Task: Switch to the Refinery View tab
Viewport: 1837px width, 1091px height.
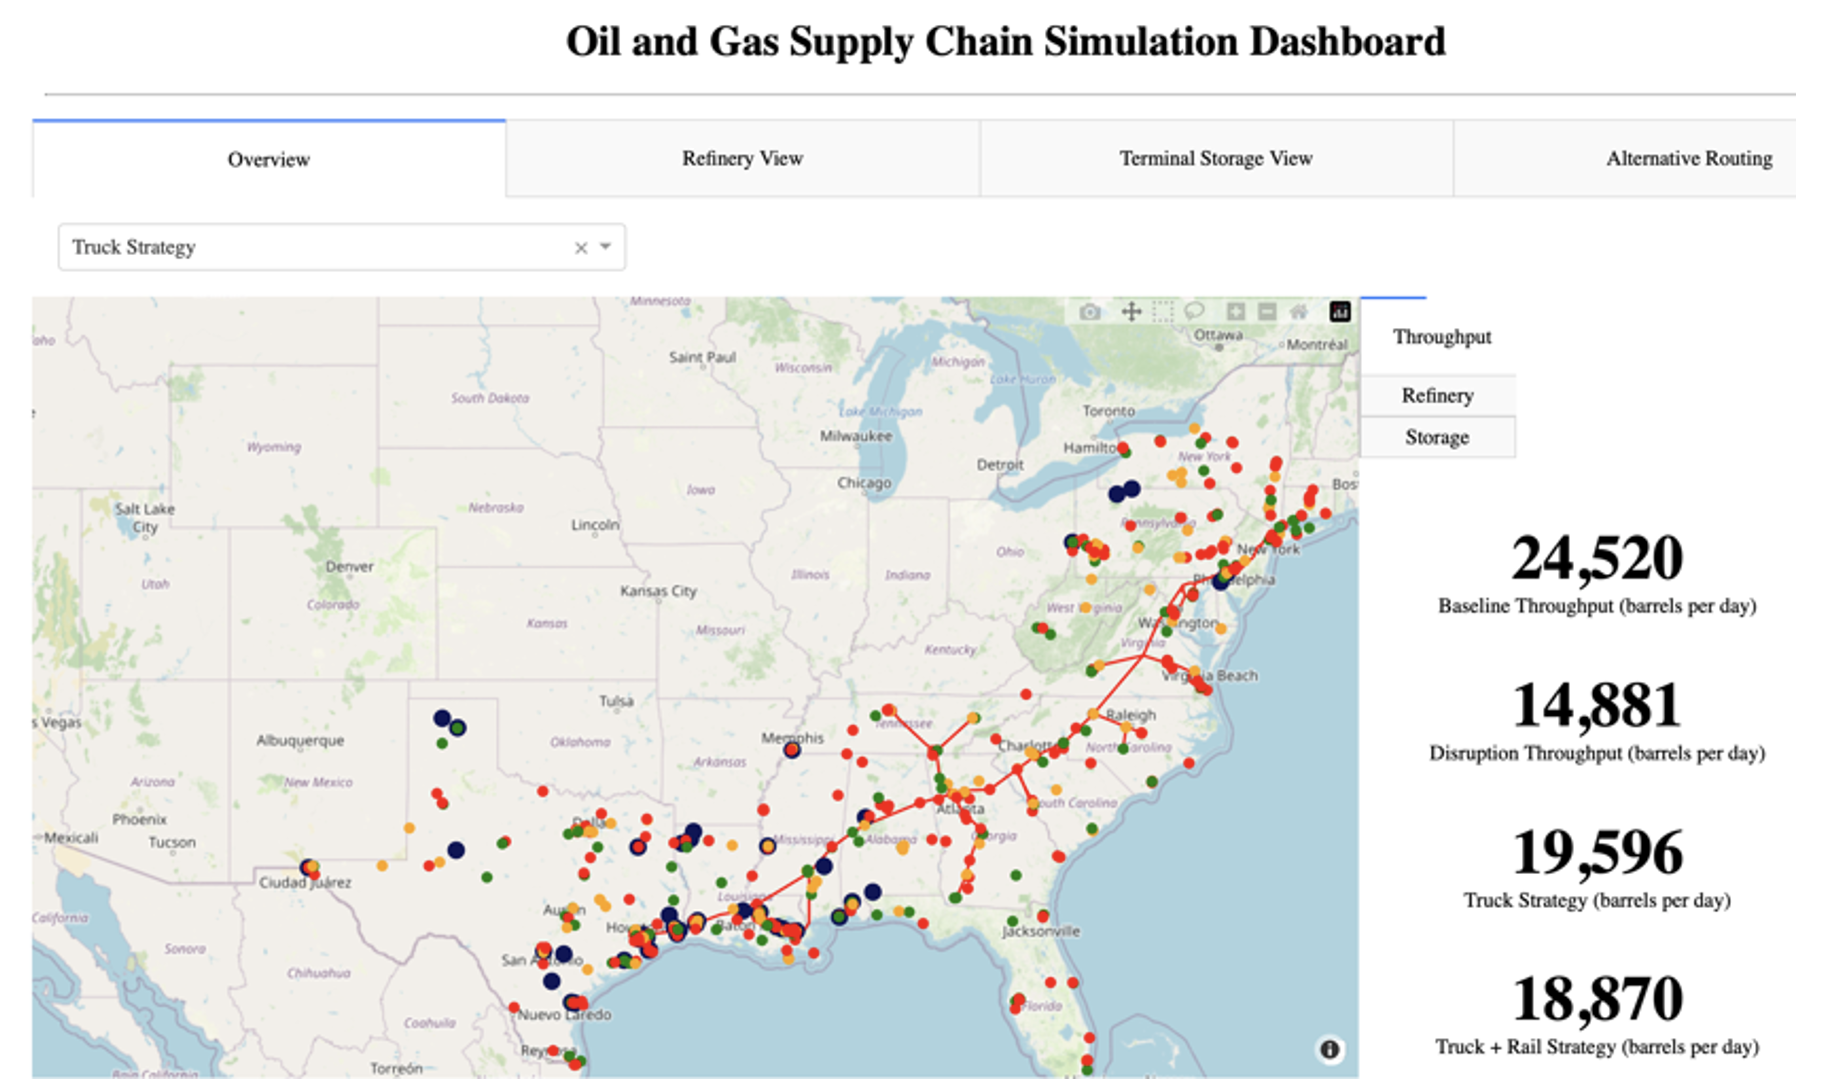Action: click(x=742, y=158)
